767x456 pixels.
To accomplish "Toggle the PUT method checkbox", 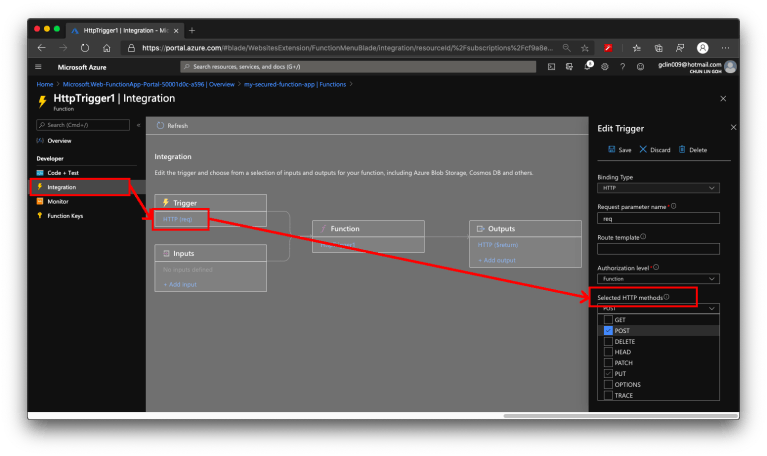I will point(608,373).
